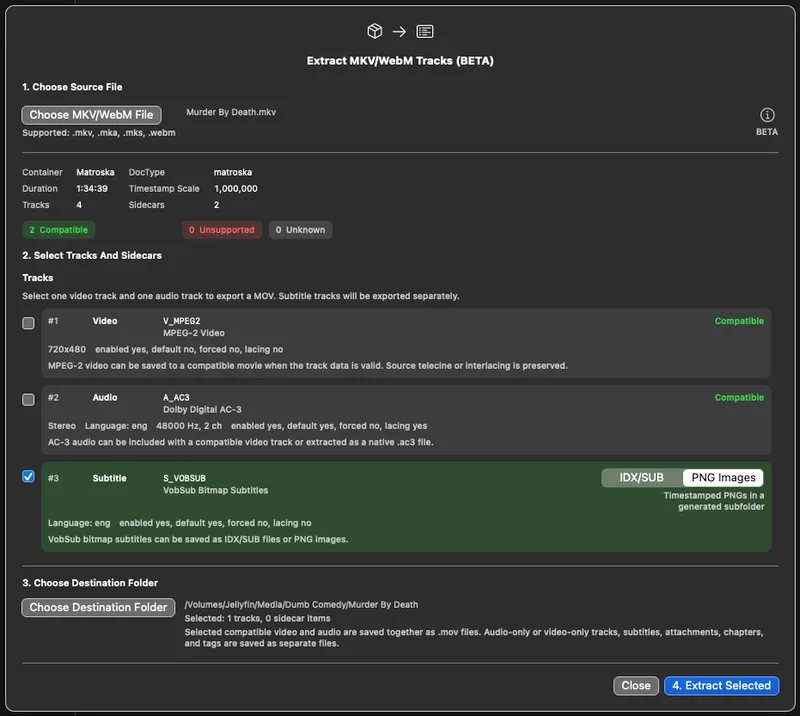This screenshot has width=800, height=716.
Task: Click the MPEG-2 Video description
Action: coord(194,333)
